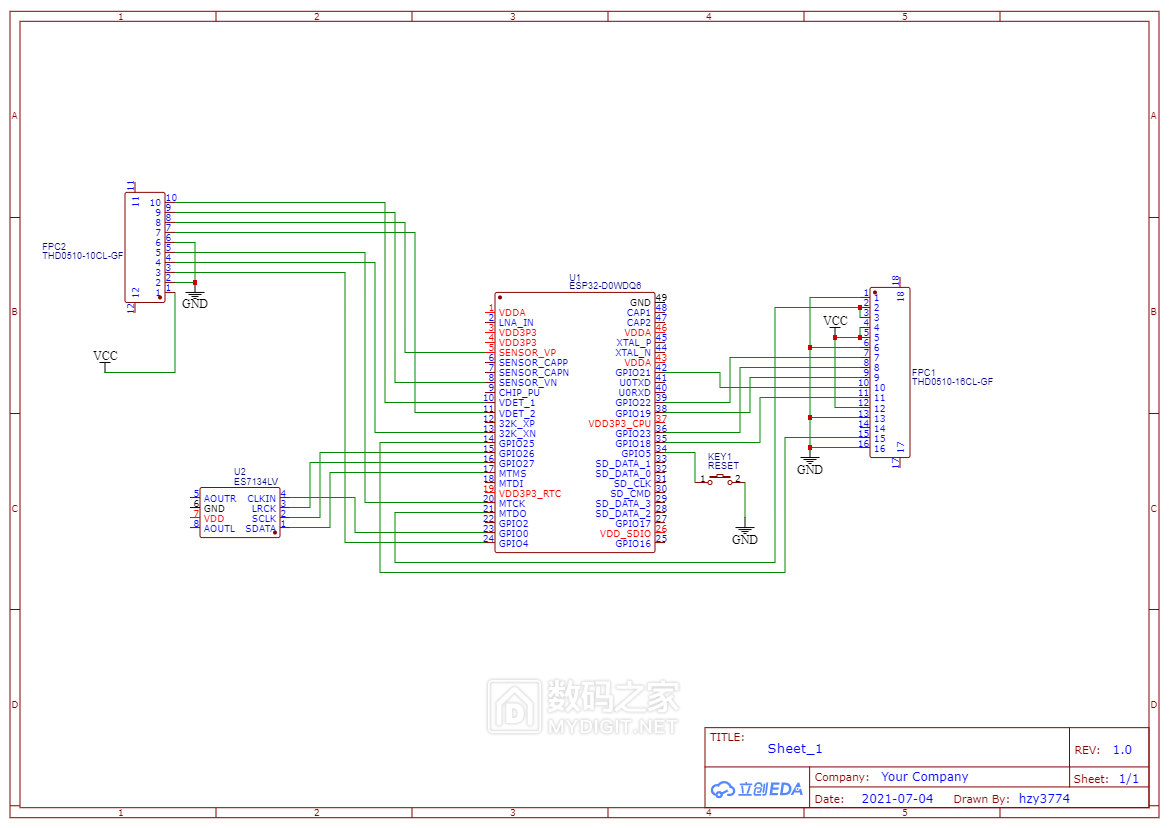The image size is (1169, 828).
Task: Select the CHIP_PU pin on U1
Action: (519, 393)
